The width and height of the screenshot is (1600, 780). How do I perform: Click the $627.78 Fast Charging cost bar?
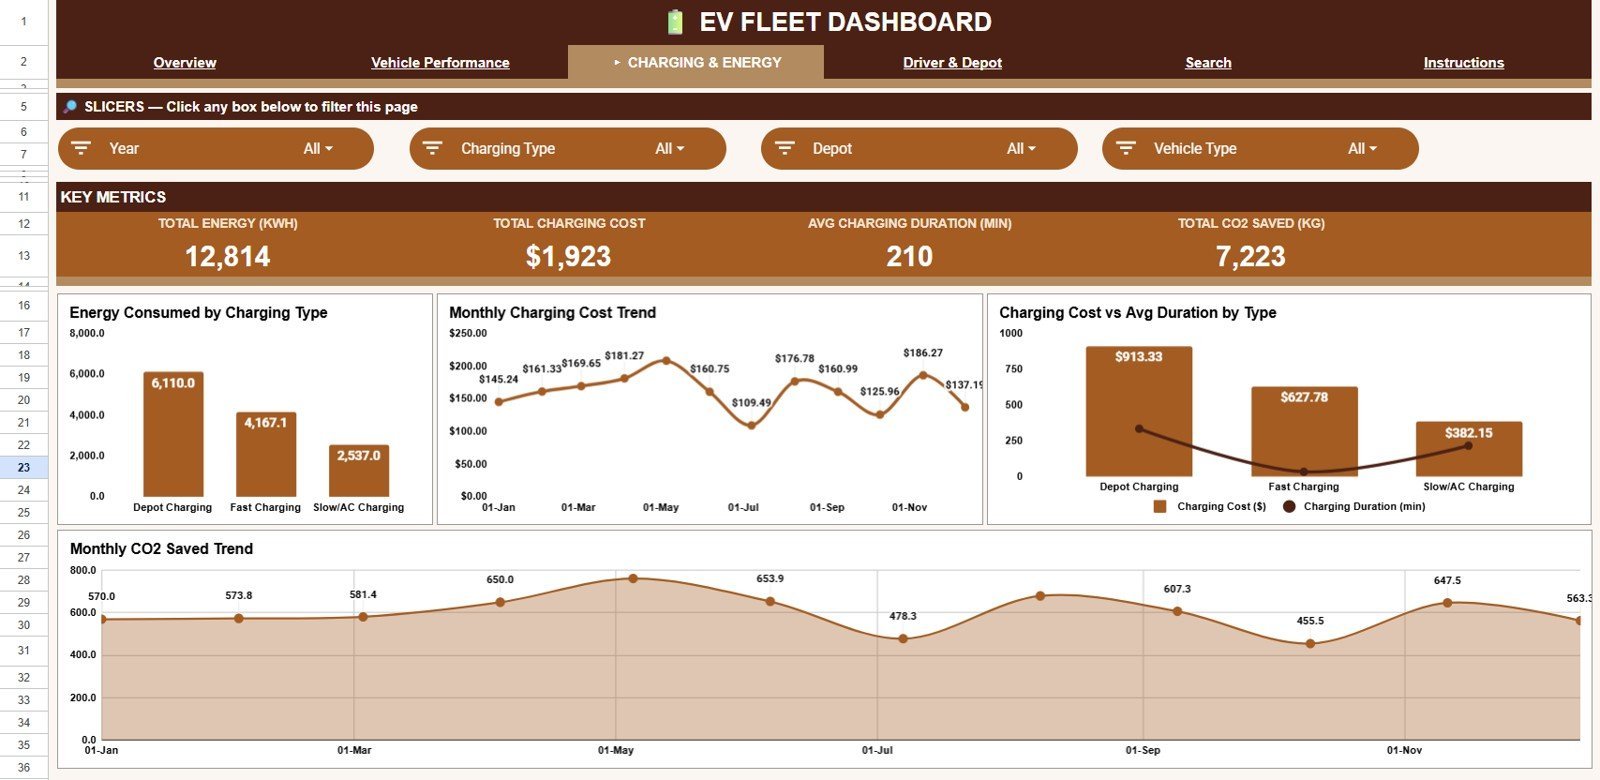click(1304, 431)
